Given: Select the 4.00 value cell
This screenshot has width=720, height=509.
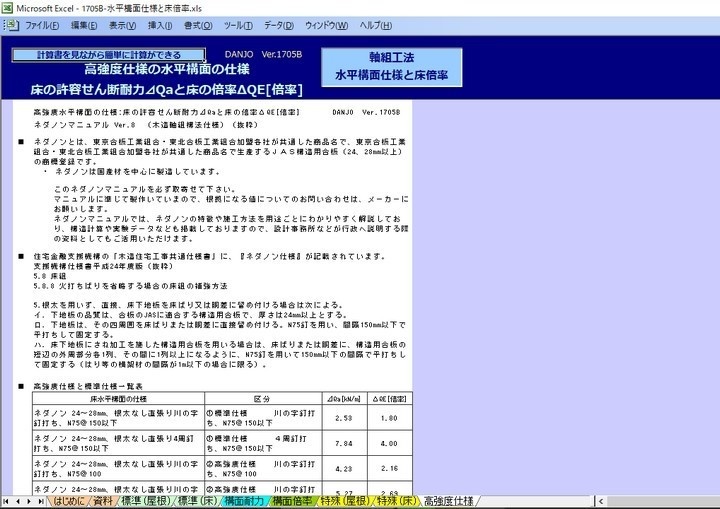Looking at the screenshot, I should point(389,443).
